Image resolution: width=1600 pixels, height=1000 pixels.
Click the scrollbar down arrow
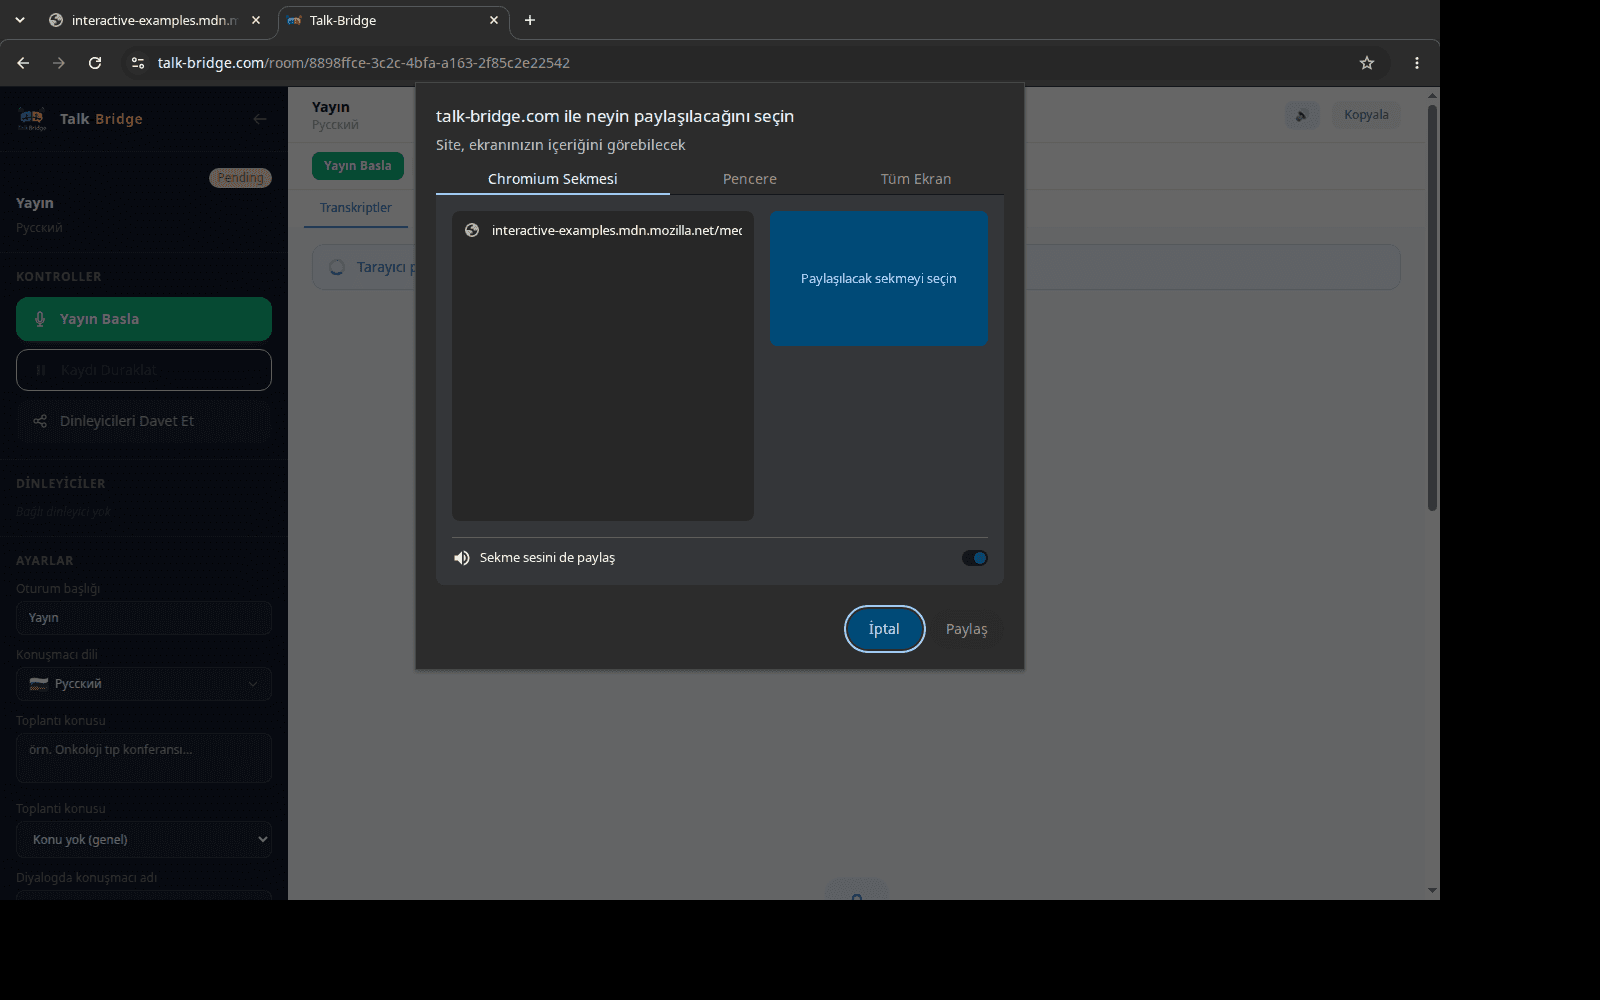(x=1432, y=890)
